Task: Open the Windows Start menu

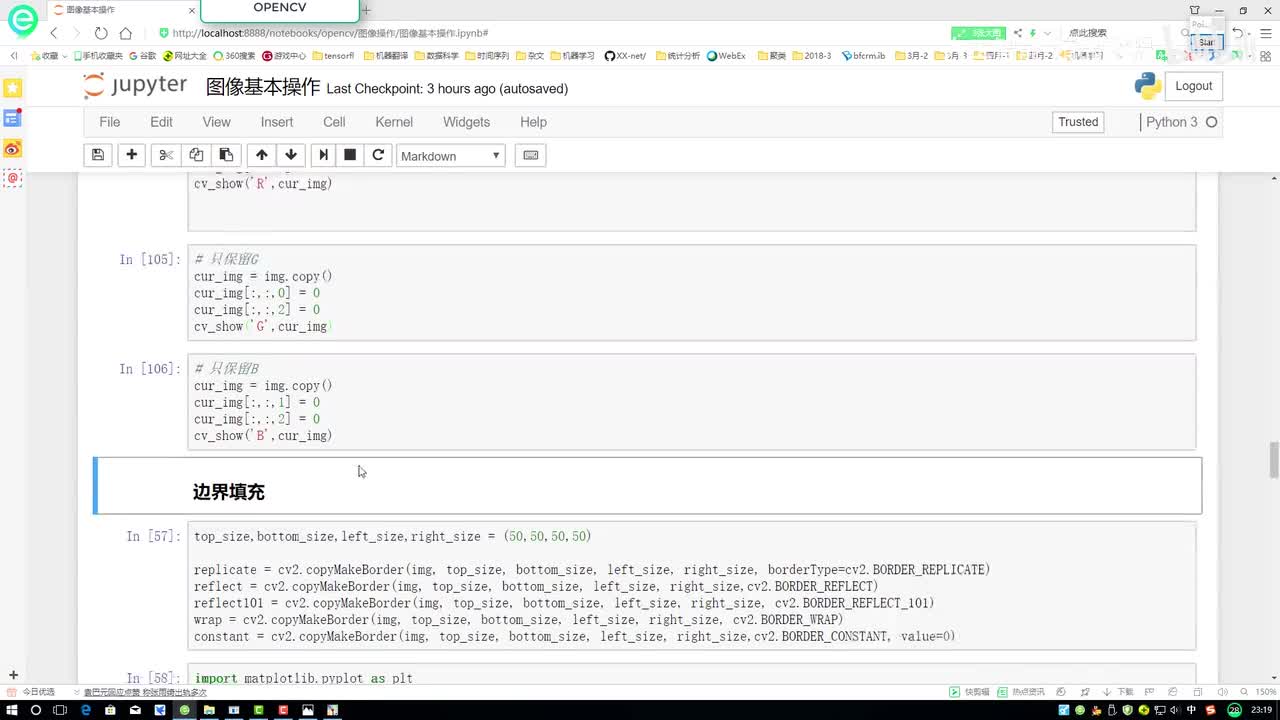Action: (x=12, y=710)
